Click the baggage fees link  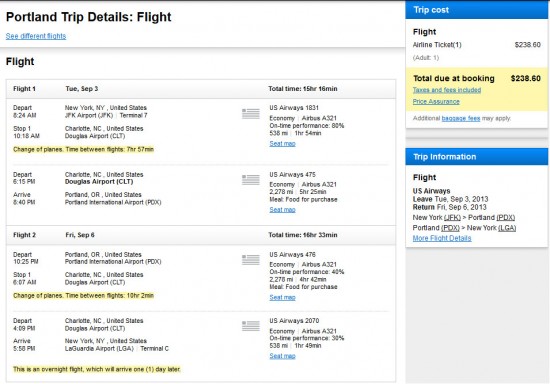[x=461, y=119]
